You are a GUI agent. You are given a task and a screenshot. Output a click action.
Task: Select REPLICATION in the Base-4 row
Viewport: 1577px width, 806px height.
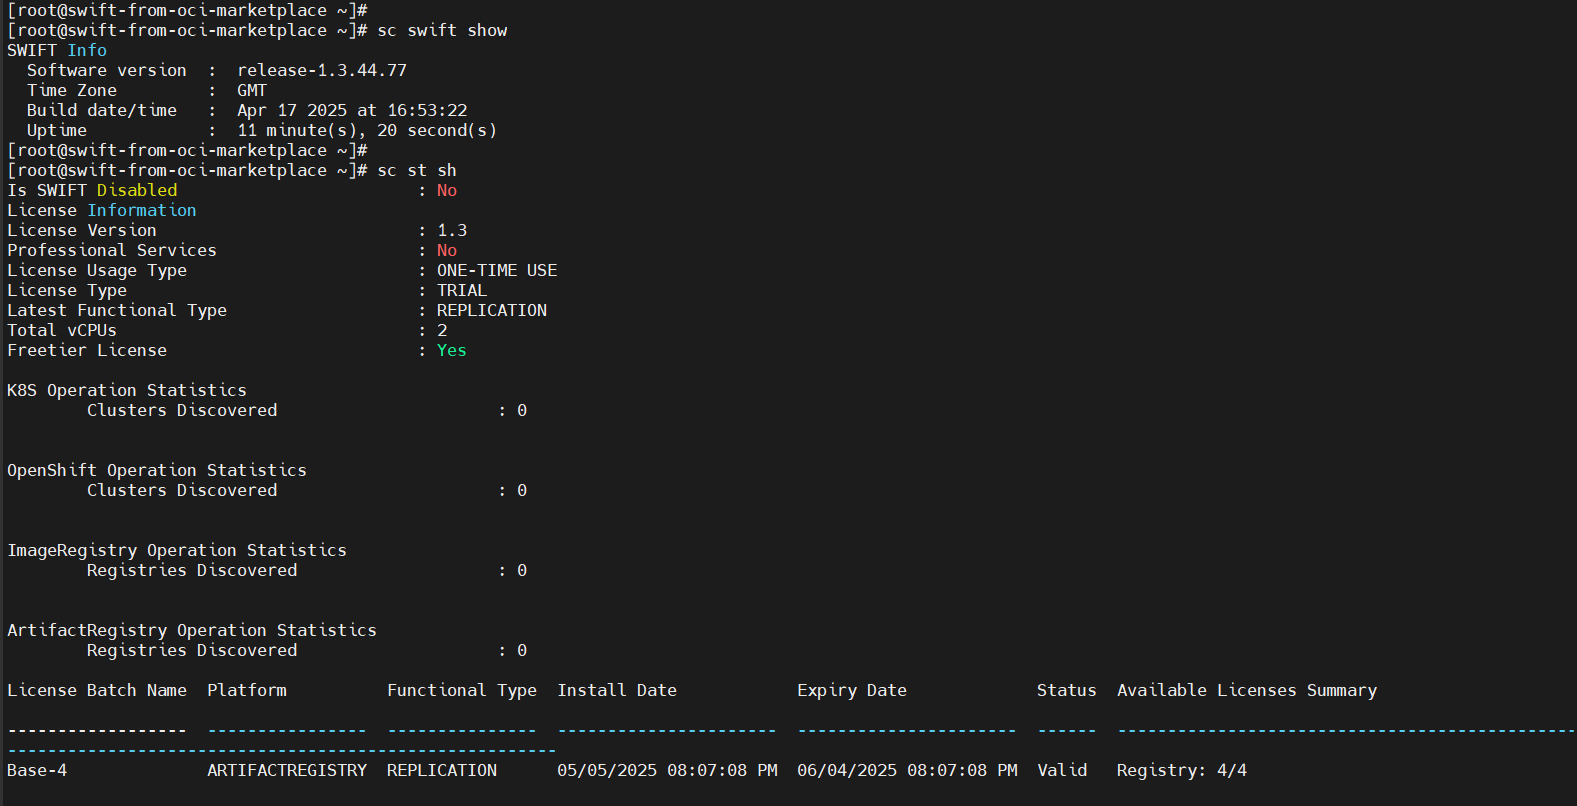pos(442,770)
